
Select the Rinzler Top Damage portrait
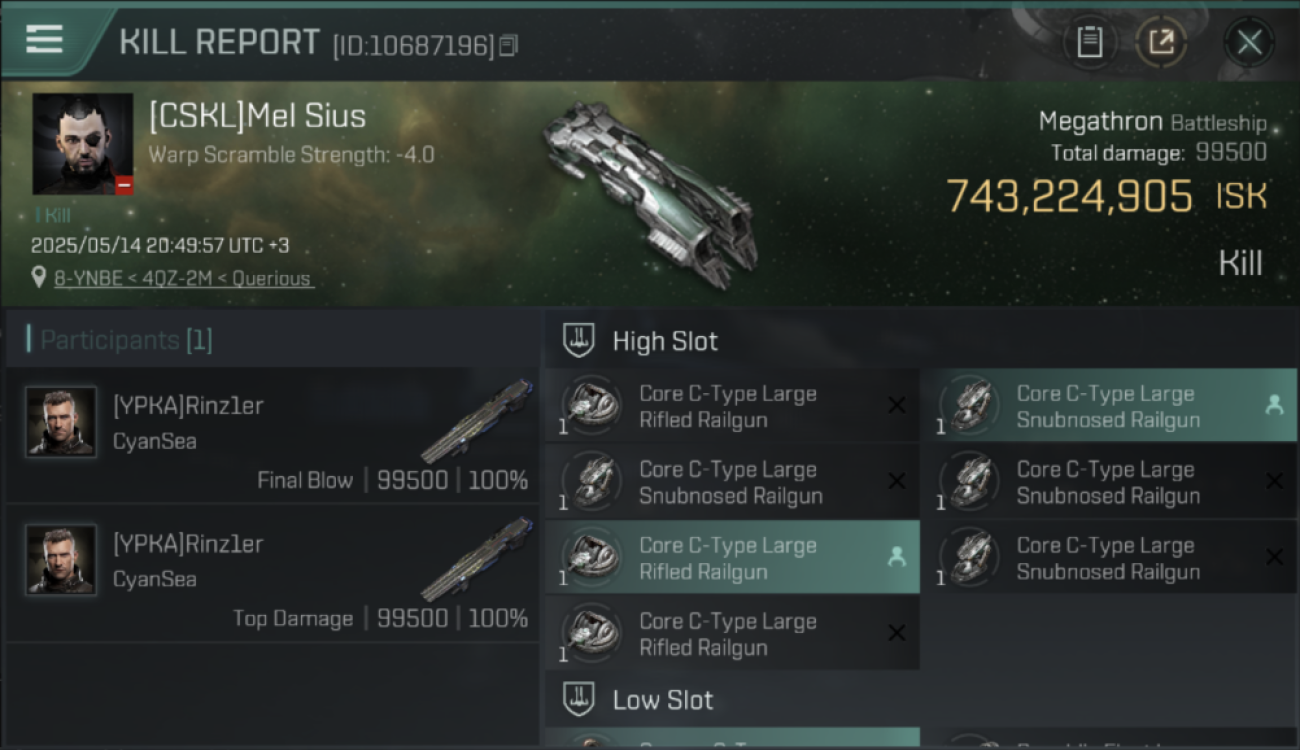click(61, 560)
